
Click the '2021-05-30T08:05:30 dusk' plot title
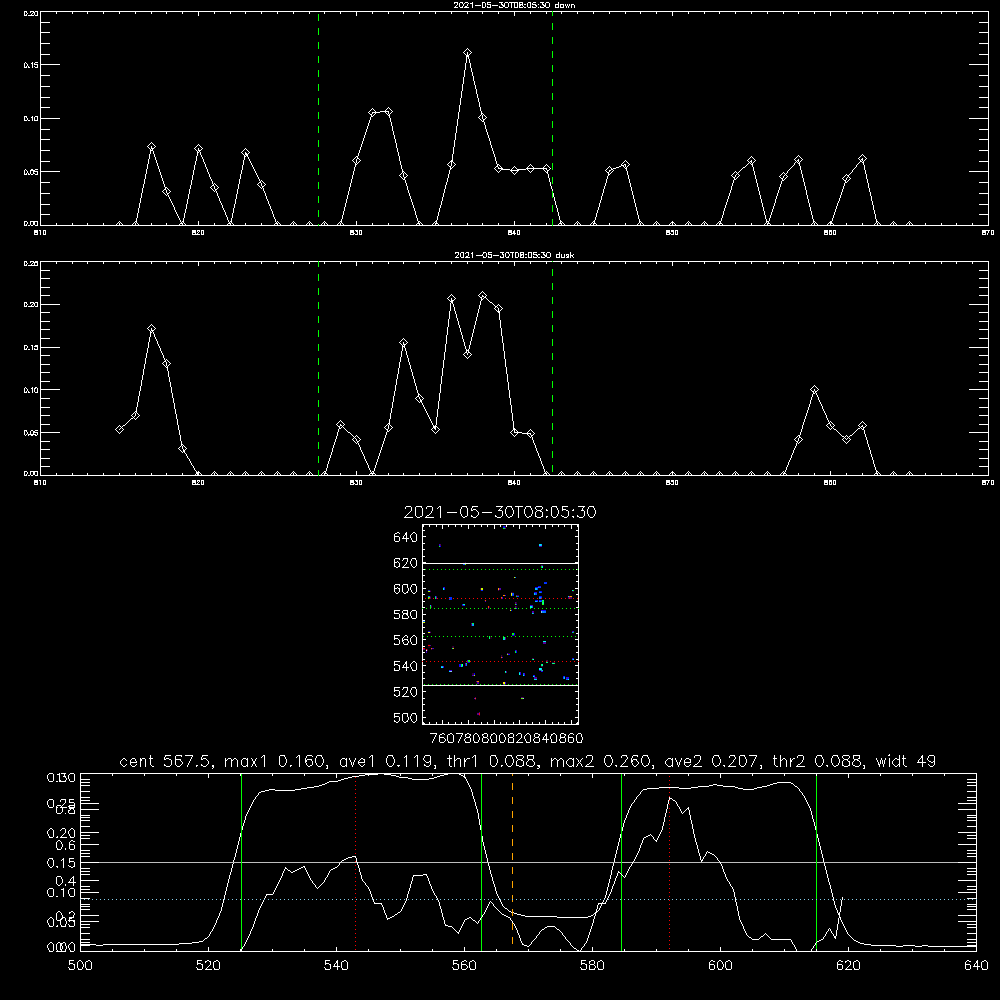click(514, 255)
